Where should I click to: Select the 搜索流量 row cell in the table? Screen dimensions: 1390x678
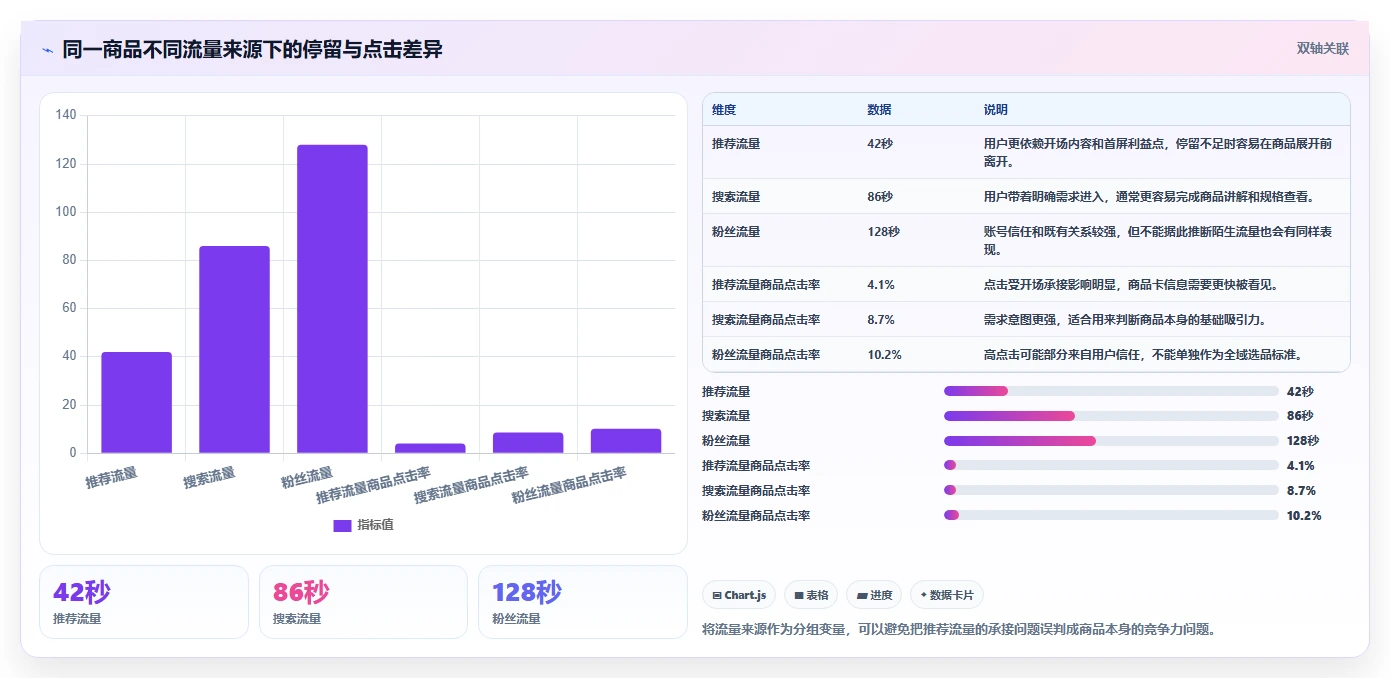click(736, 197)
